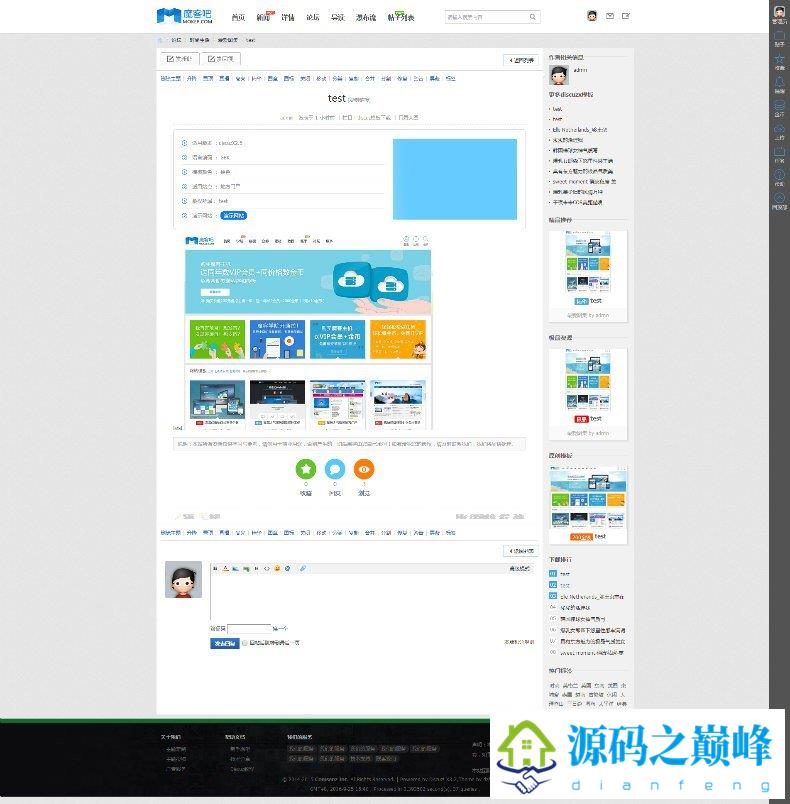Open the 首页 navigation item
790x804 pixels.
(238, 17)
